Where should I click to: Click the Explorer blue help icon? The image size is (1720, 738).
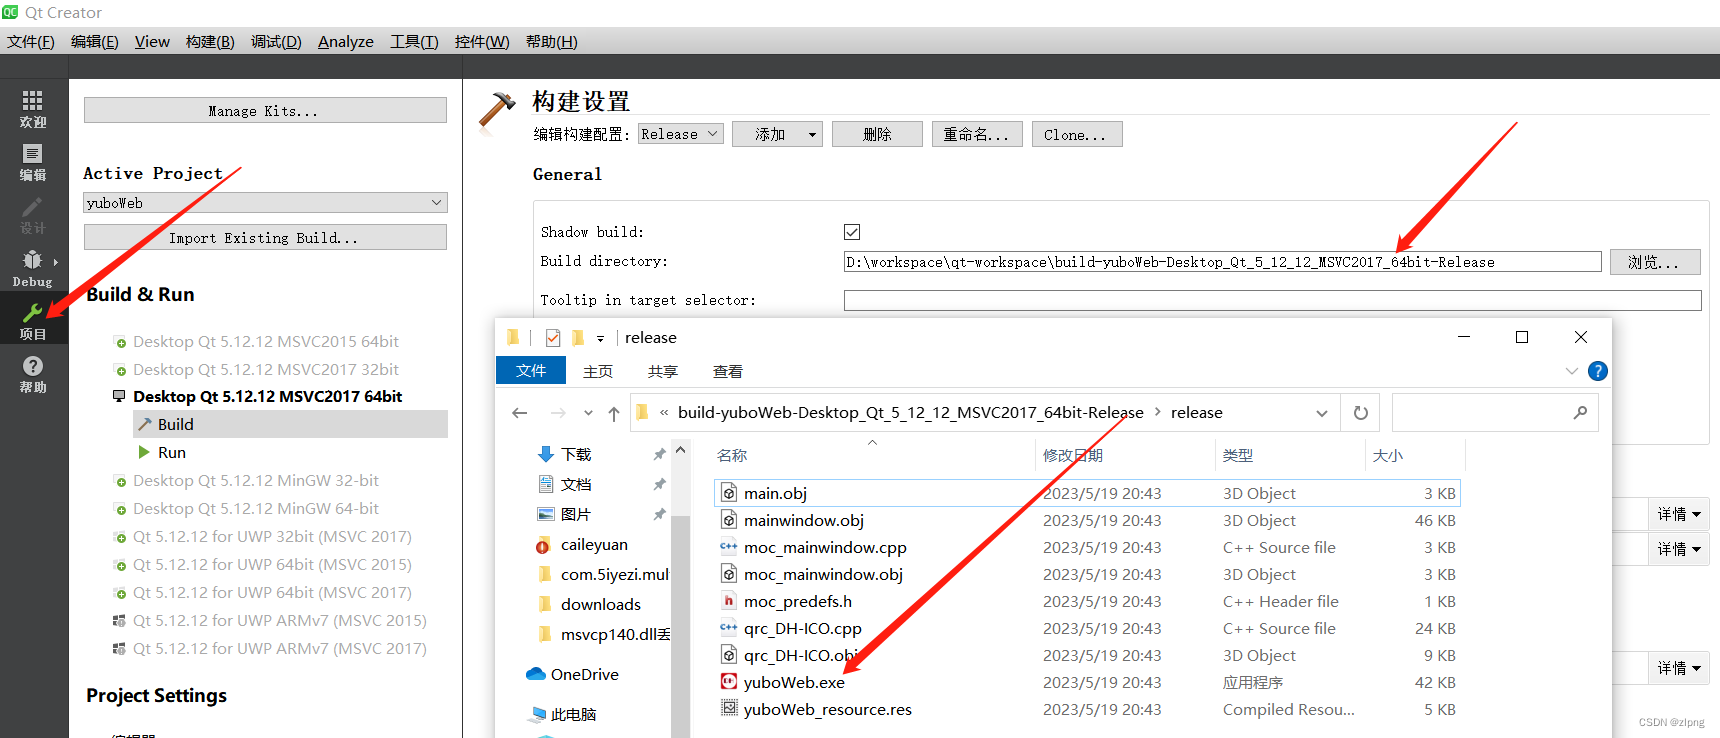tap(1598, 371)
